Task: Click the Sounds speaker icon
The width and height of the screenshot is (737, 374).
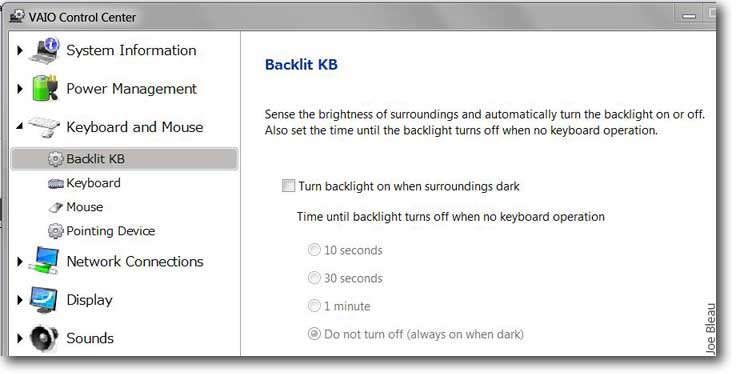Action: click(44, 338)
